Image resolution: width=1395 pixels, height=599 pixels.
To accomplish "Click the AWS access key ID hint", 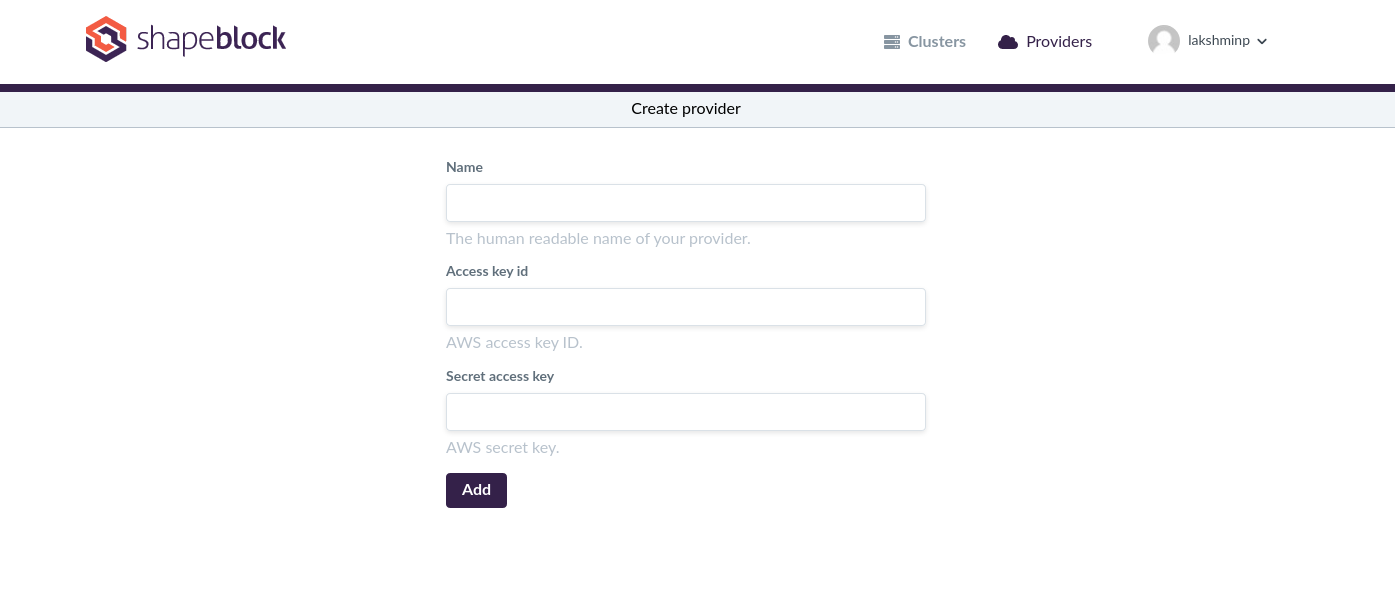I will click(514, 343).
